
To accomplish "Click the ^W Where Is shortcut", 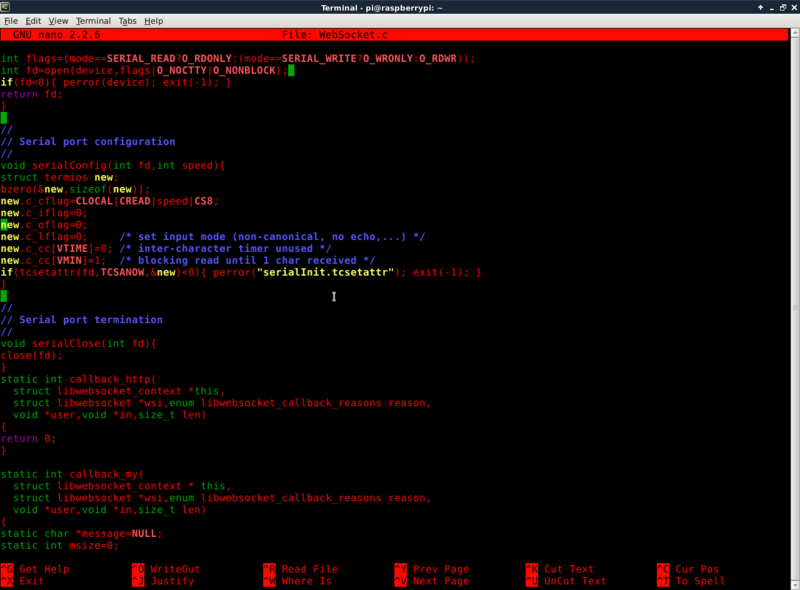I will click(296, 581).
